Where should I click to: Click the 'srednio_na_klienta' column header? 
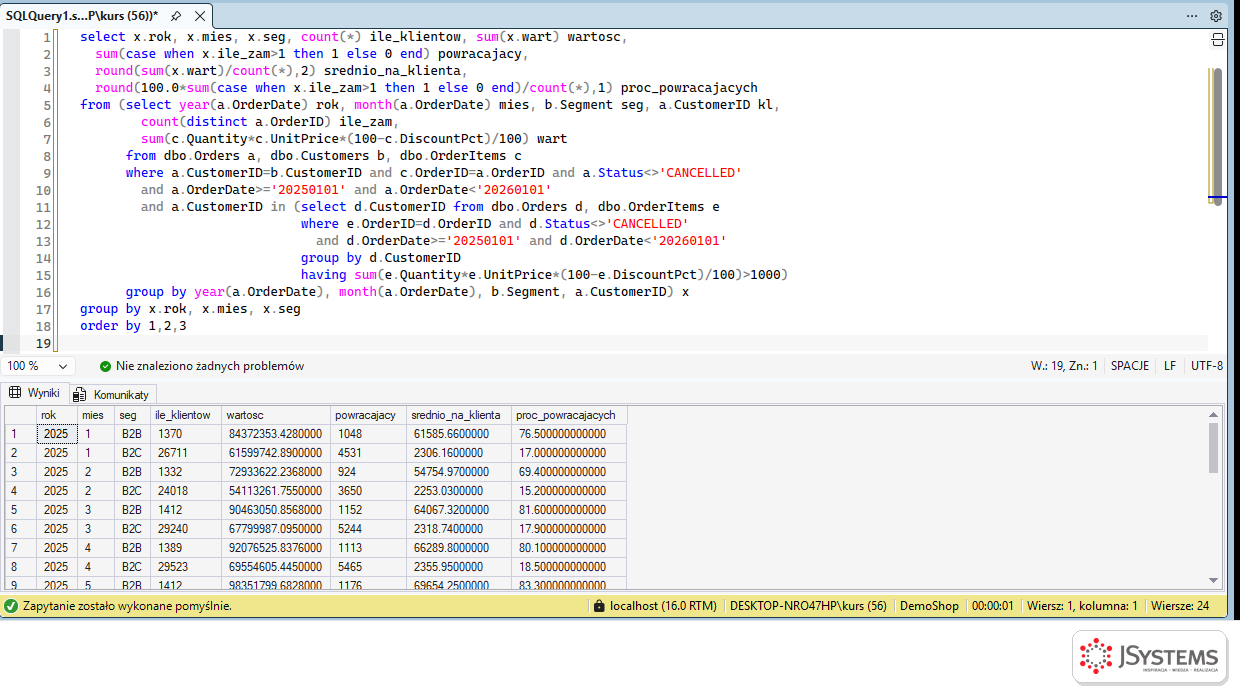pos(460,415)
